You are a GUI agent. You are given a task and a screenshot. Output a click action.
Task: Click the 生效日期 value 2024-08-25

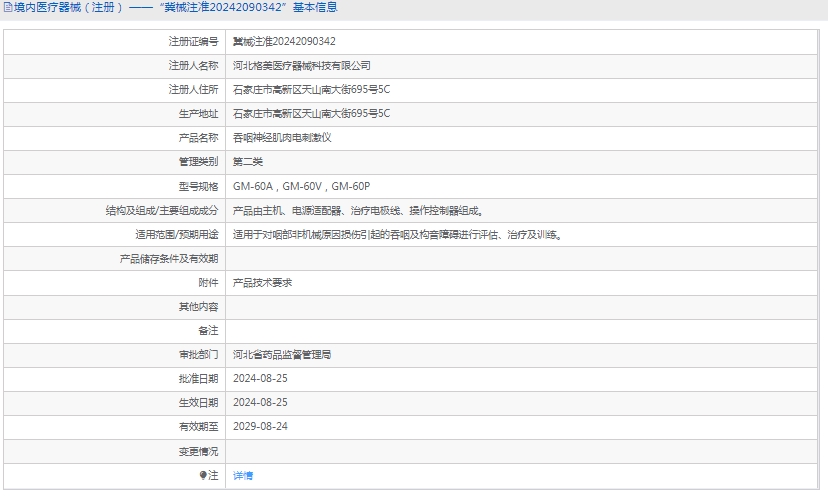coord(260,402)
